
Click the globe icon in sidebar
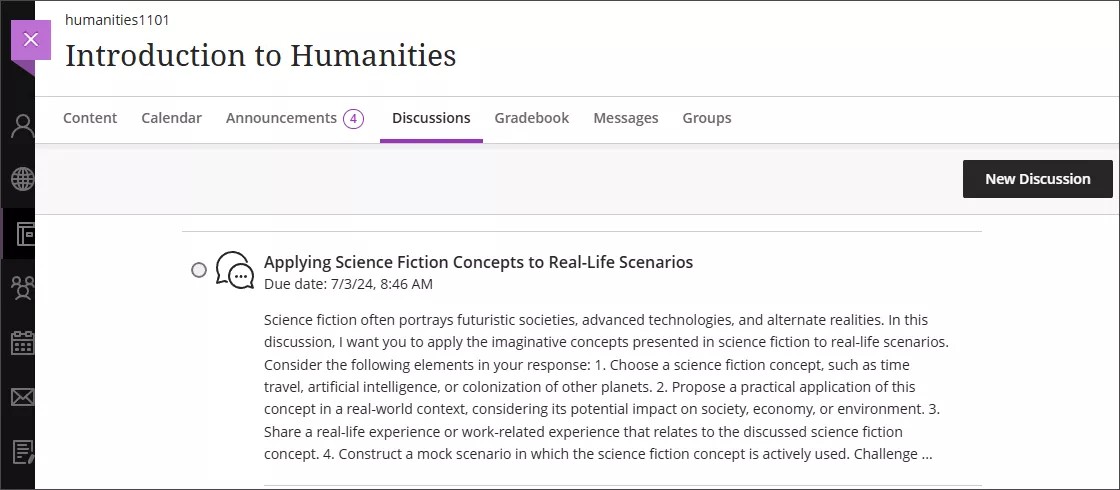[22, 180]
